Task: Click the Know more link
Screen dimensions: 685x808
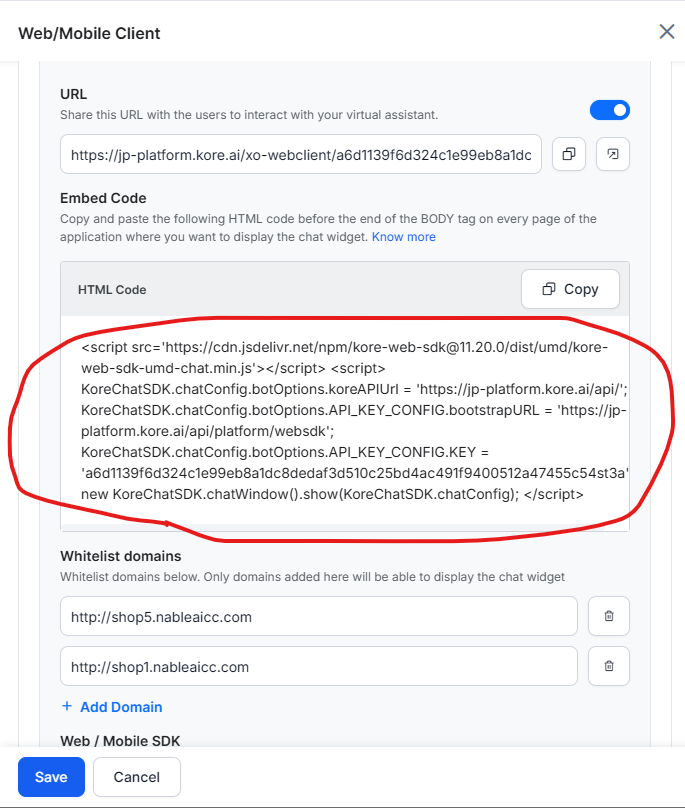Action: (404, 237)
